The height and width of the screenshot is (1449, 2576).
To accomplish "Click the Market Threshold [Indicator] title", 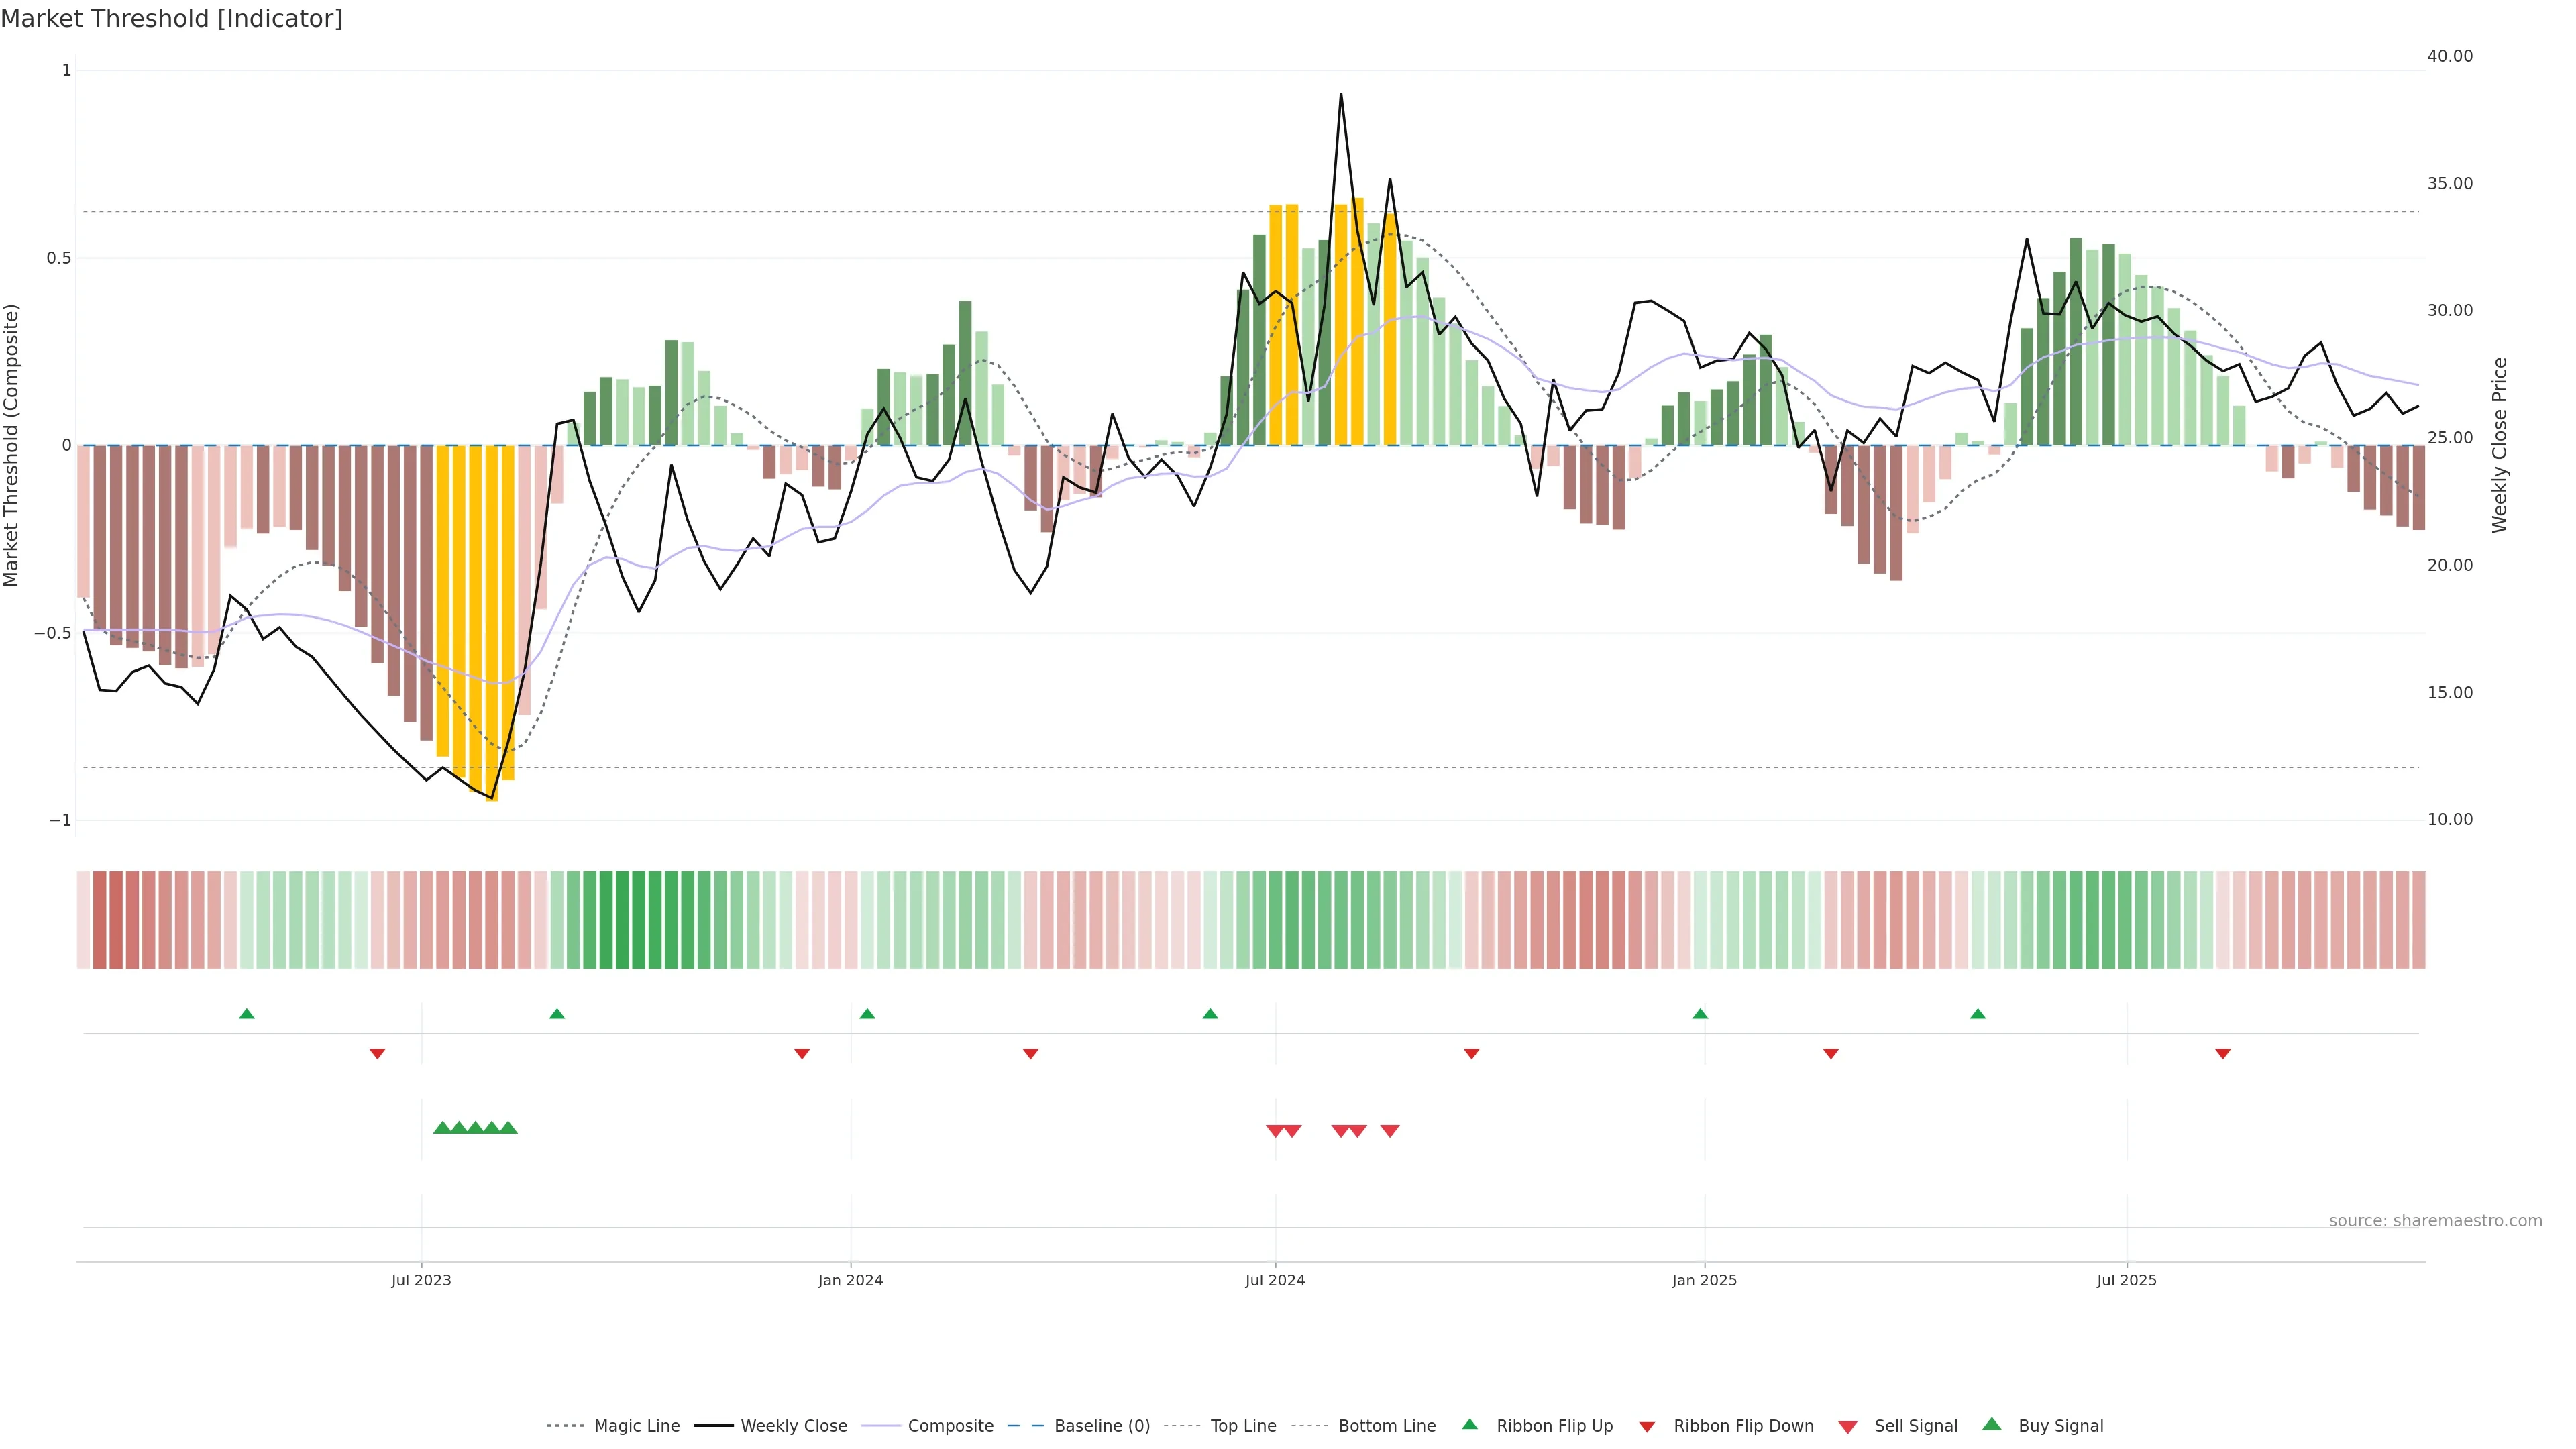I will click(x=171, y=19).
